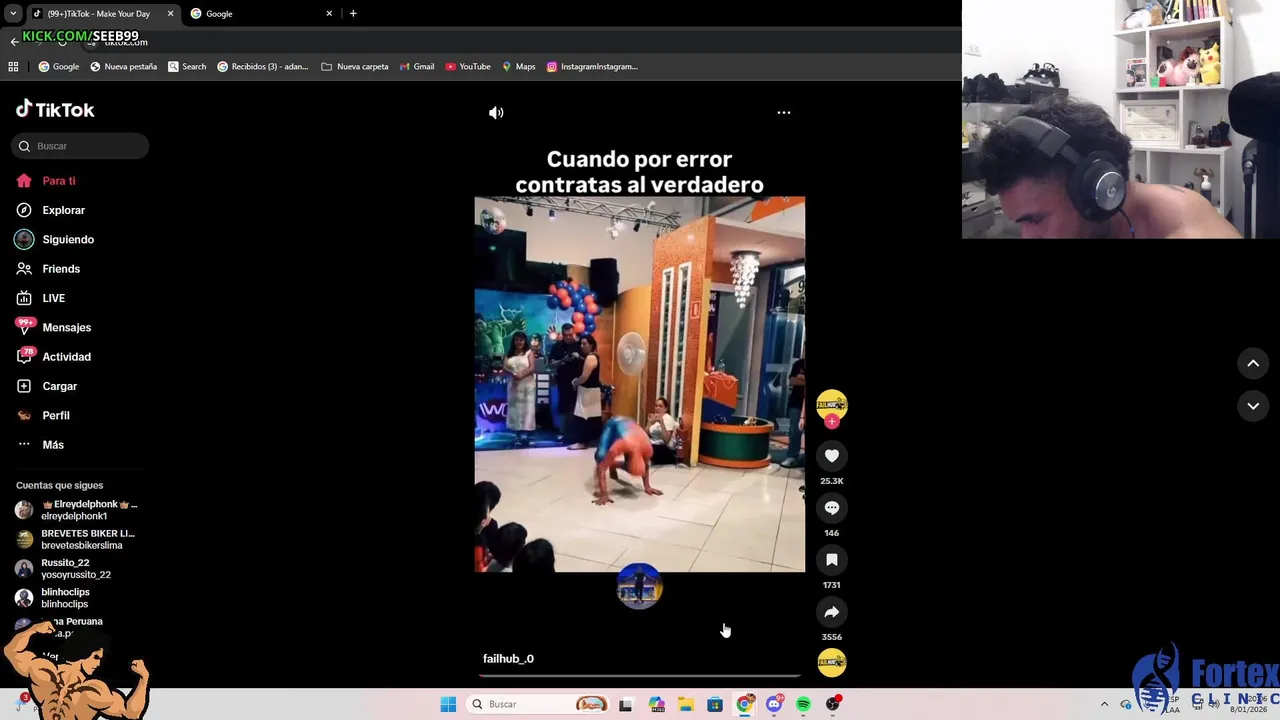1280x720 pixels.
Task: Open Discord from taskbar
Action: pyautogui.click(x=774, y=705)
